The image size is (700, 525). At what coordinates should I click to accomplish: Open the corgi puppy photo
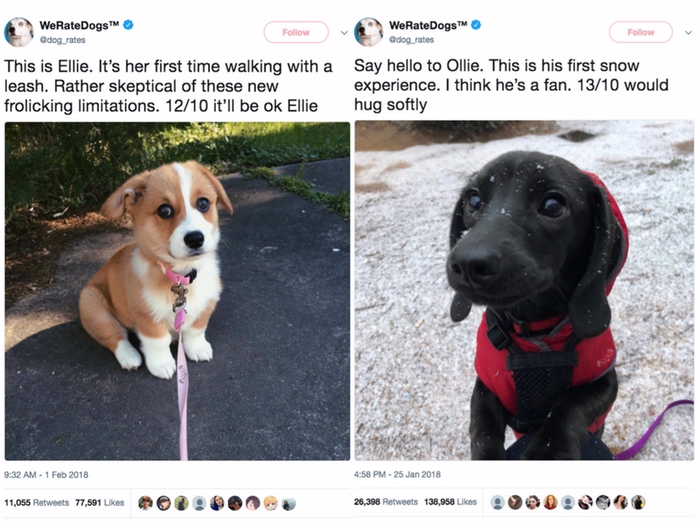(177, 291)
